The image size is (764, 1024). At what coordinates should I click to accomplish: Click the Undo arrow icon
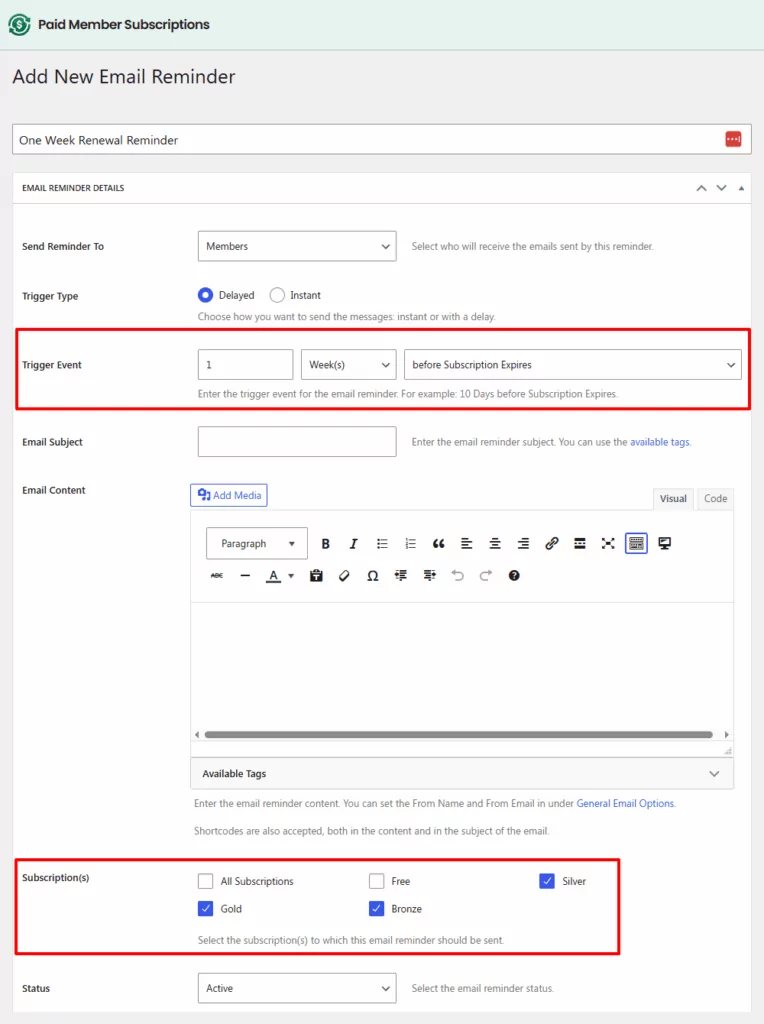[457, 576]
